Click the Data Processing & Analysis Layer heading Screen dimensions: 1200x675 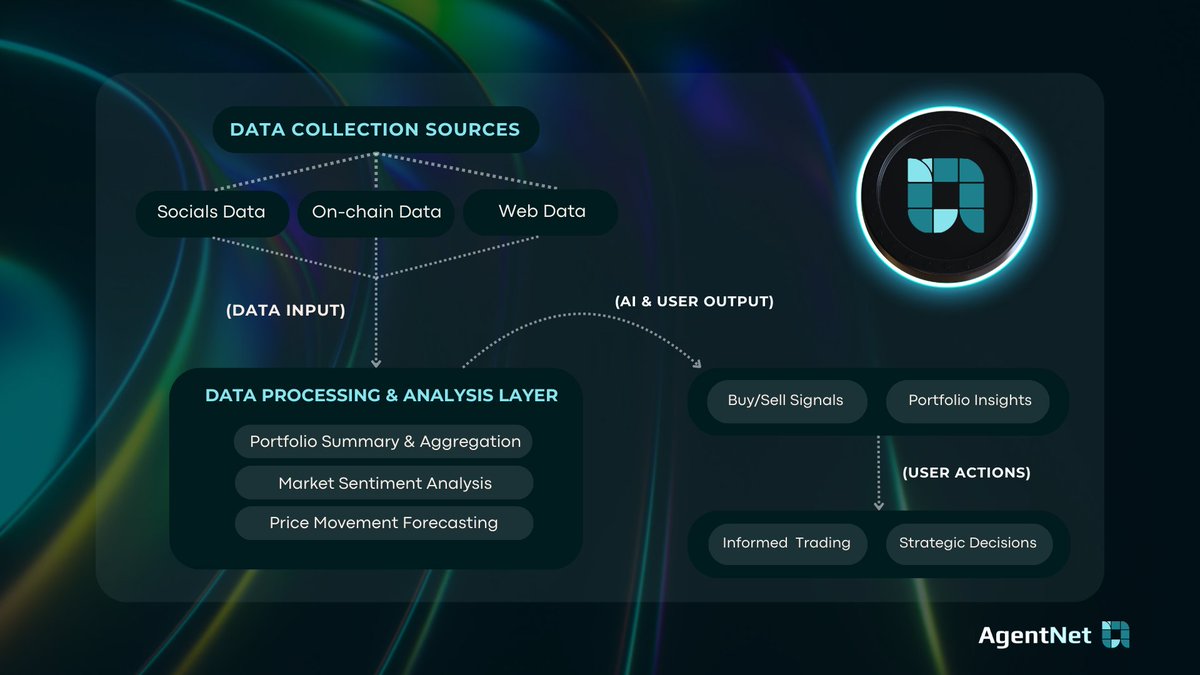coord(381,395)
